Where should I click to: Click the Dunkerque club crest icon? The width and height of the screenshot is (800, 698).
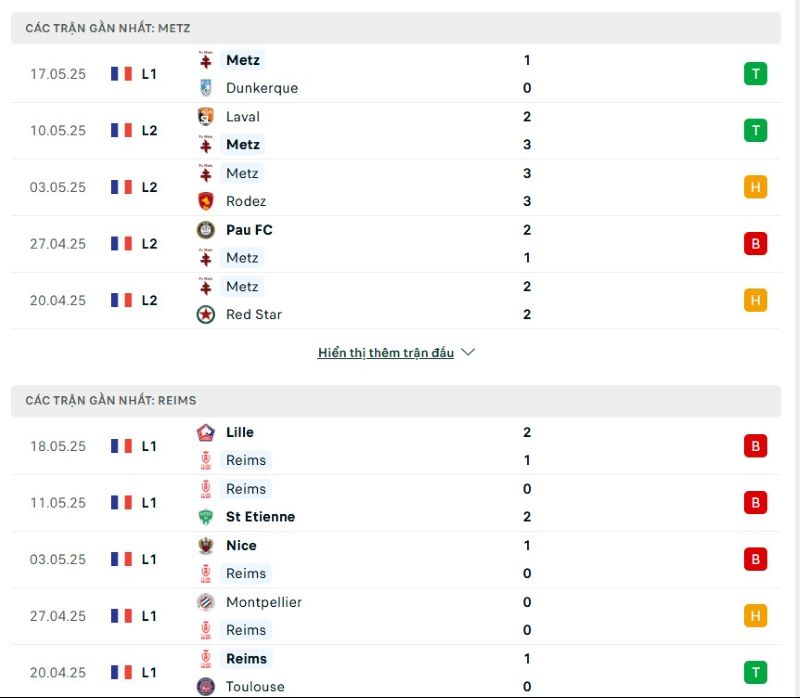tap(206, 88)
